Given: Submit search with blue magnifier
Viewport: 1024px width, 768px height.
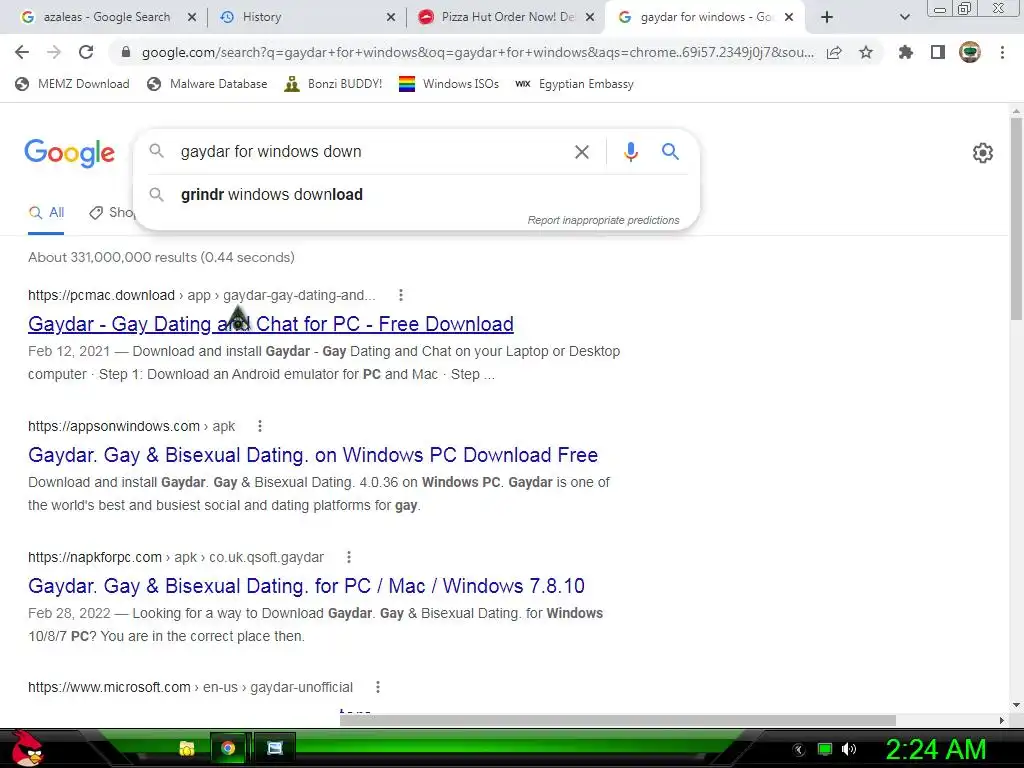Looking at the screenshot, I should pos(670,152).
